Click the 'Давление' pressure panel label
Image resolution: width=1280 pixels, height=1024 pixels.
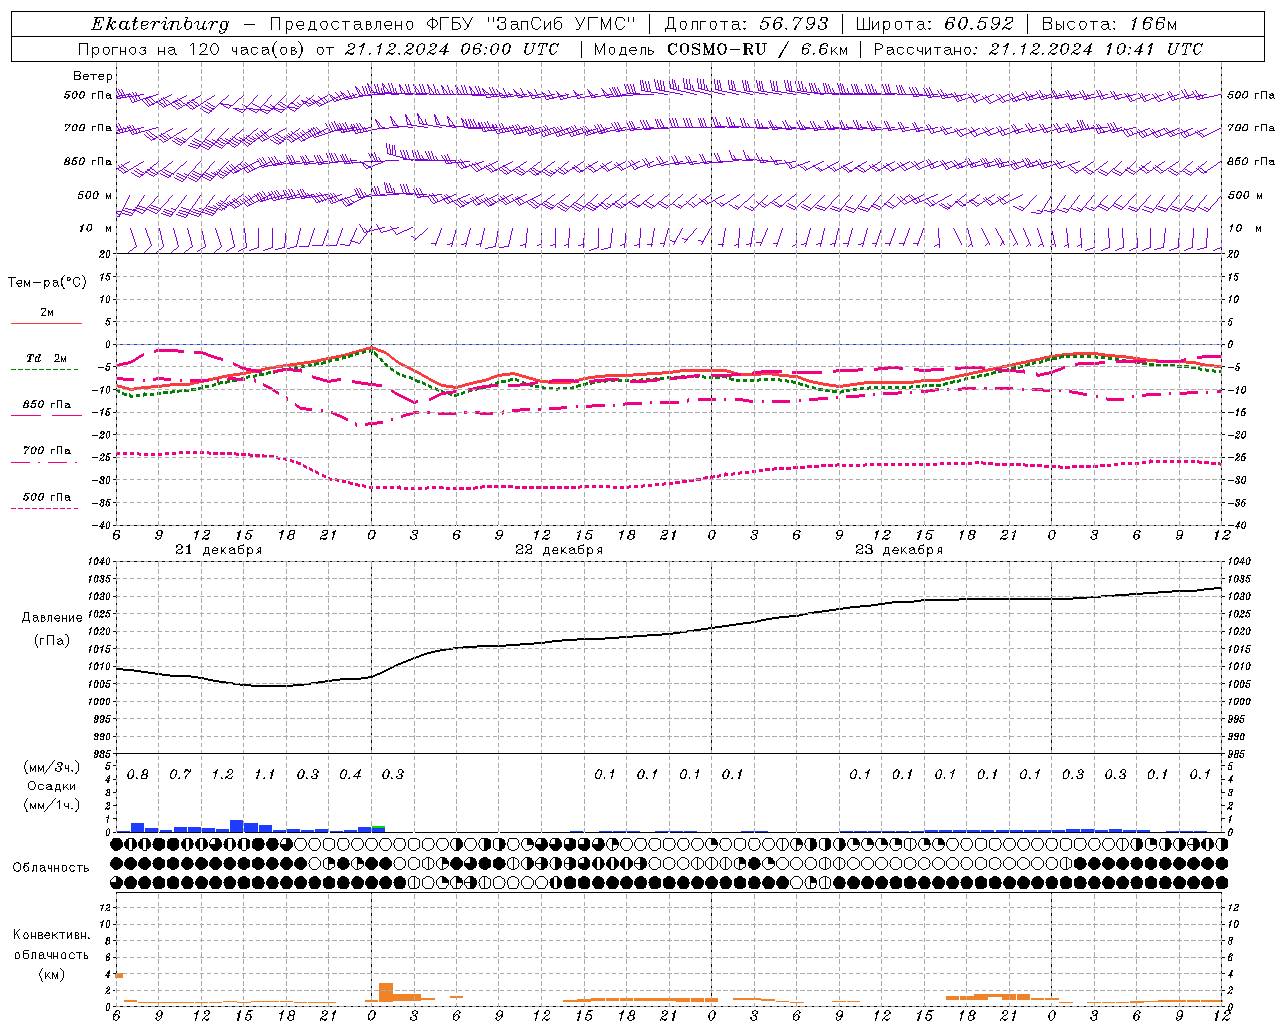point(52,618)
